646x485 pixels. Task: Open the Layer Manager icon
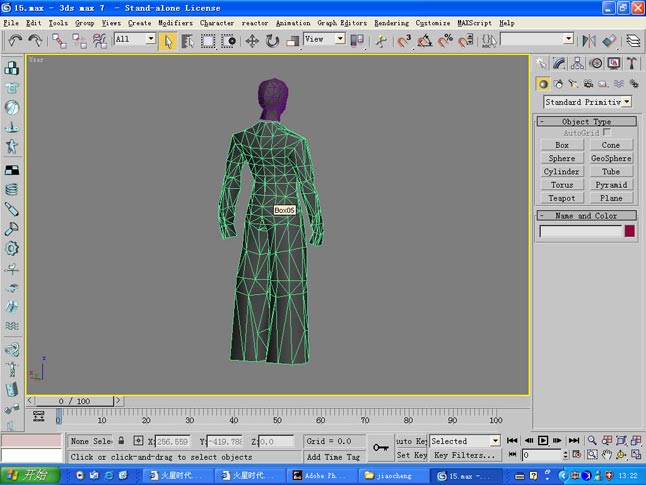633,41
